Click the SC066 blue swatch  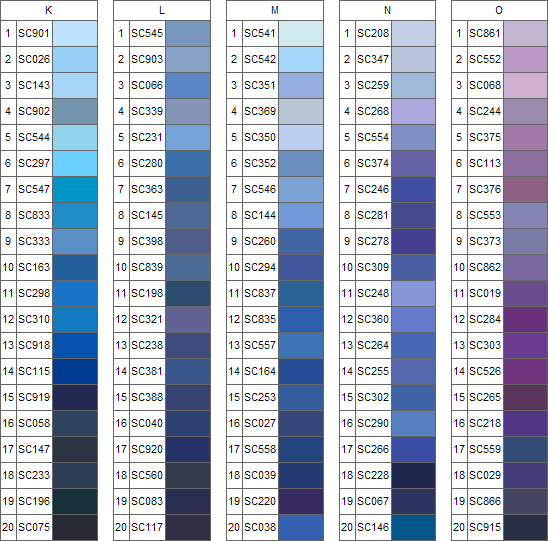[188, 85]
